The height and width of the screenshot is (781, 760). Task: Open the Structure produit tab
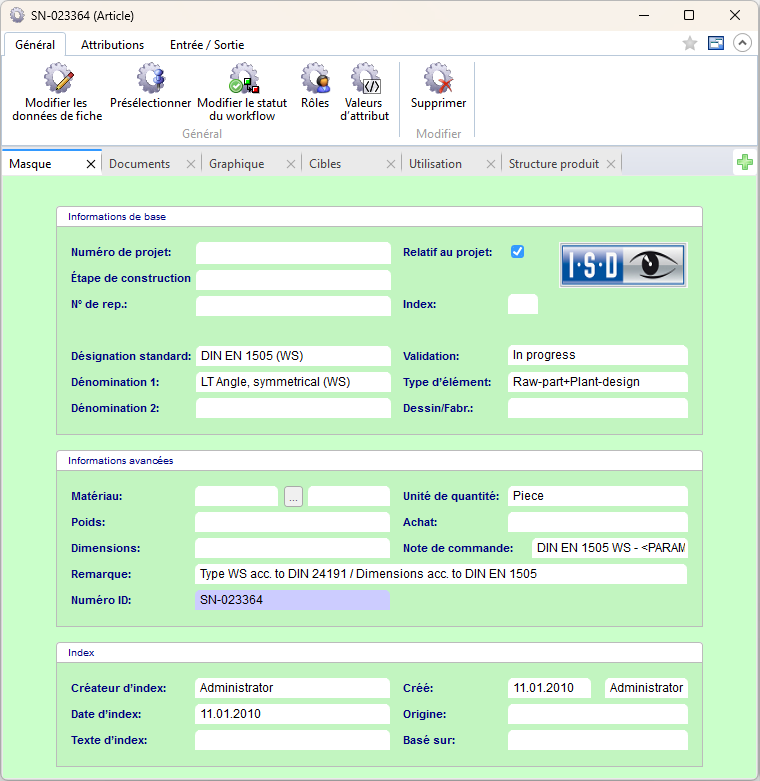click(553, 164)
